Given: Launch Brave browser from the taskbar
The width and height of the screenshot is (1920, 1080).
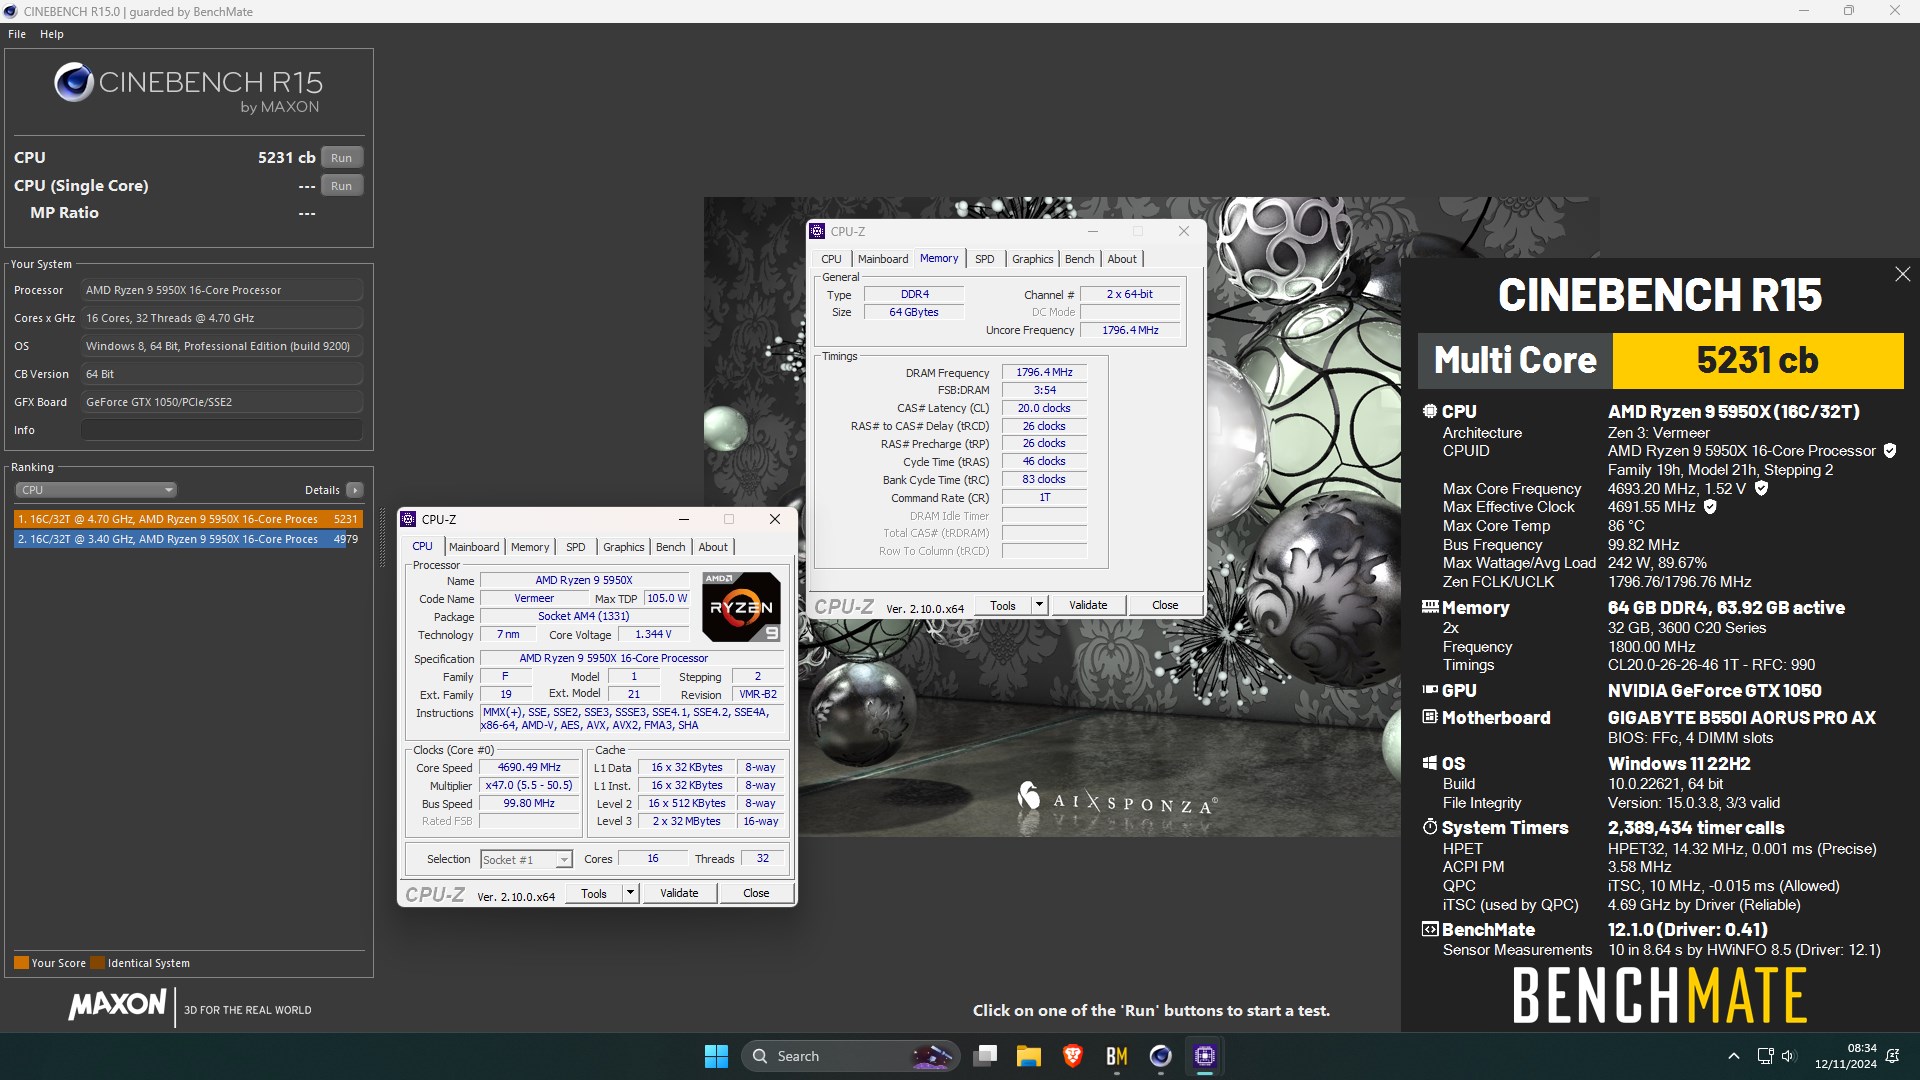Looking at the screenshot, I should (1073, 1056).
